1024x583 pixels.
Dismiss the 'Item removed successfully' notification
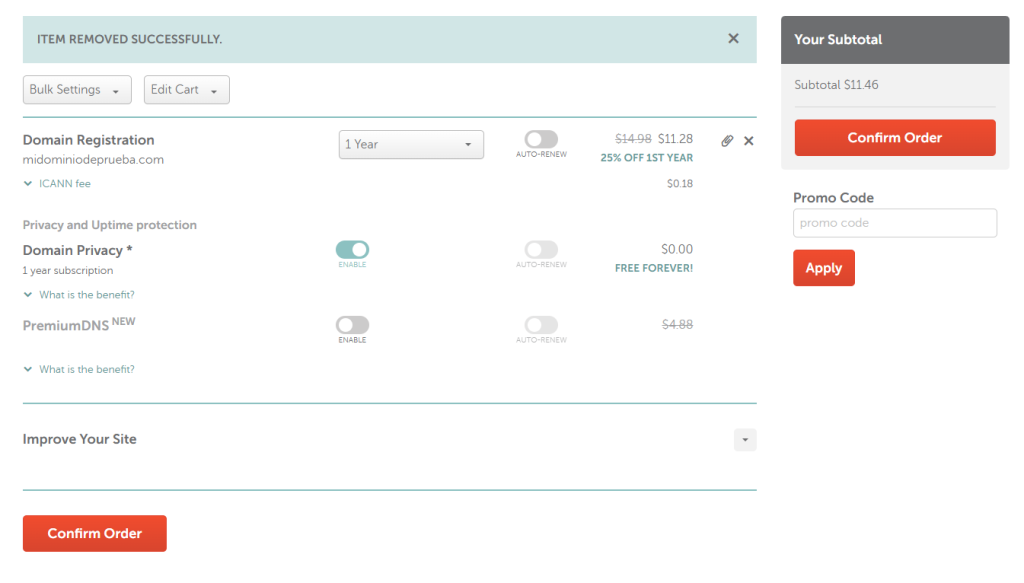(x=733, y=39)
